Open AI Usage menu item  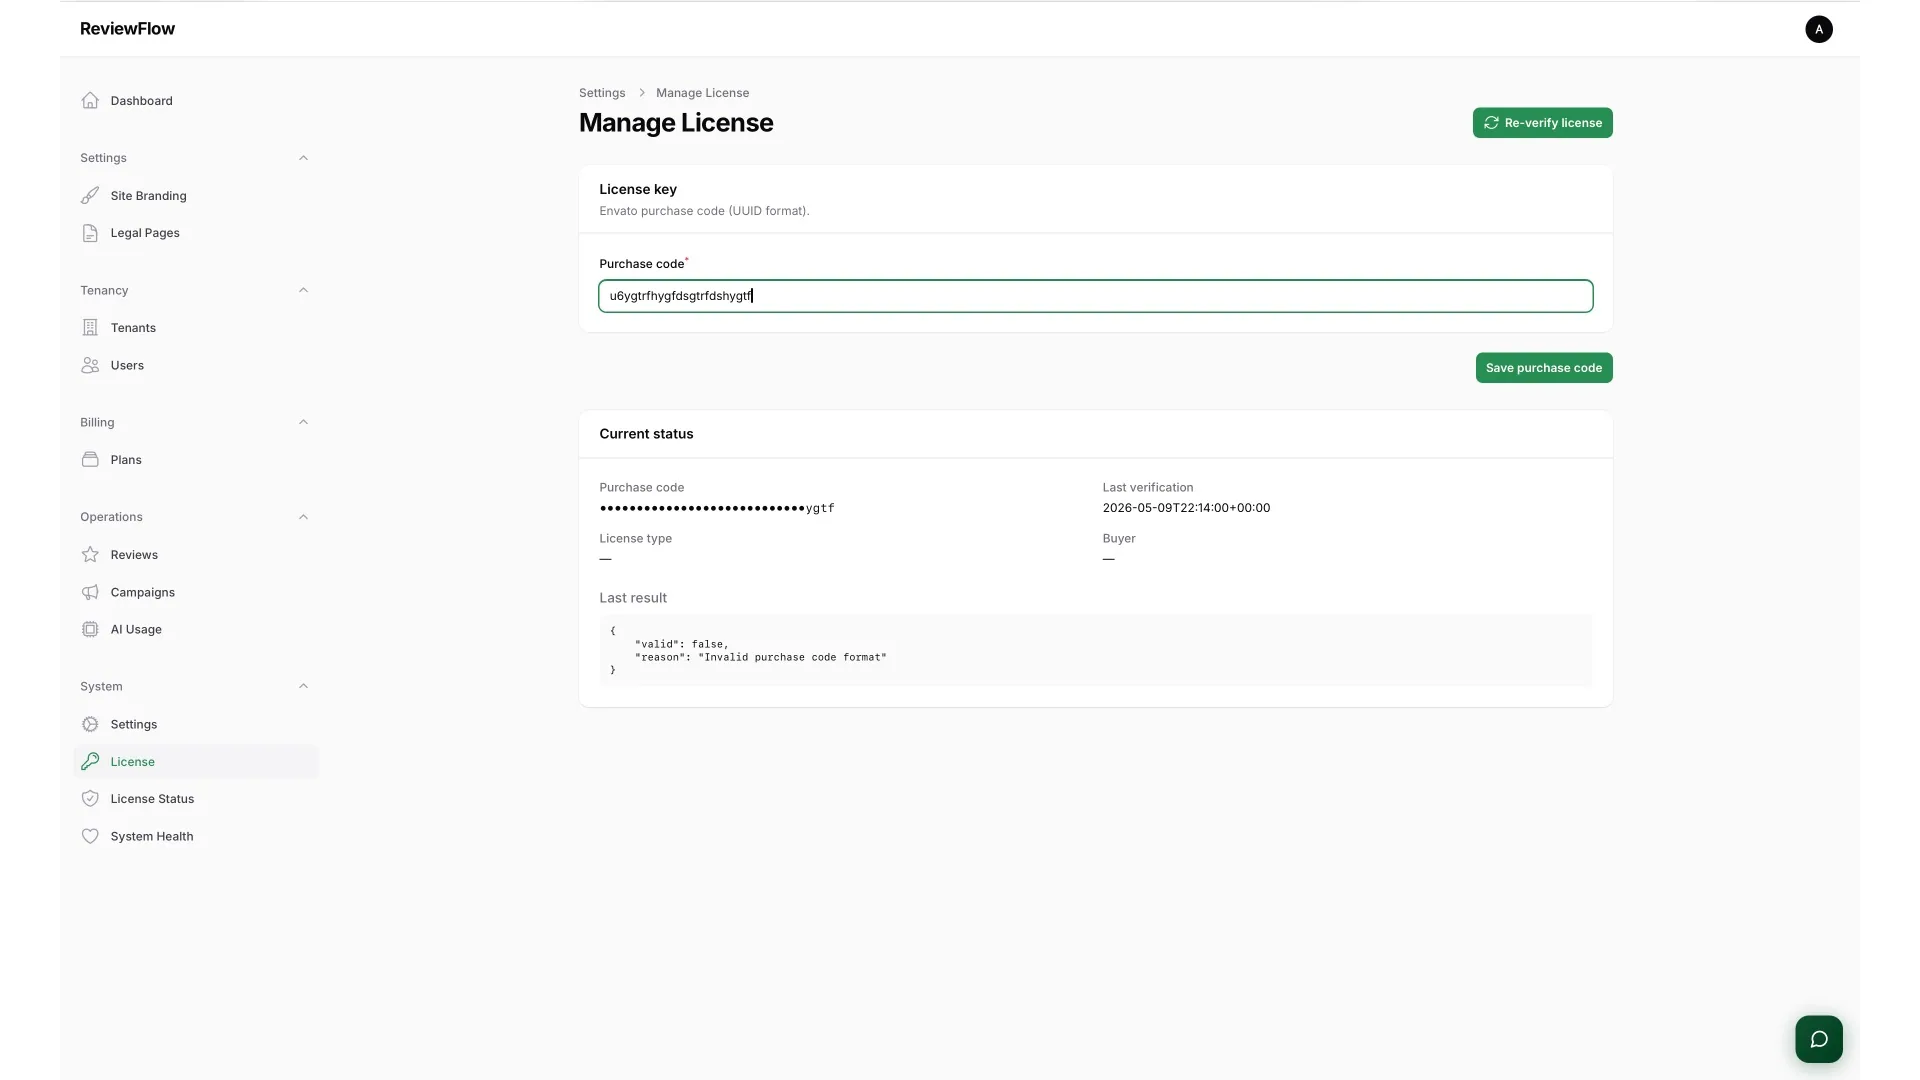pos(196,630)
